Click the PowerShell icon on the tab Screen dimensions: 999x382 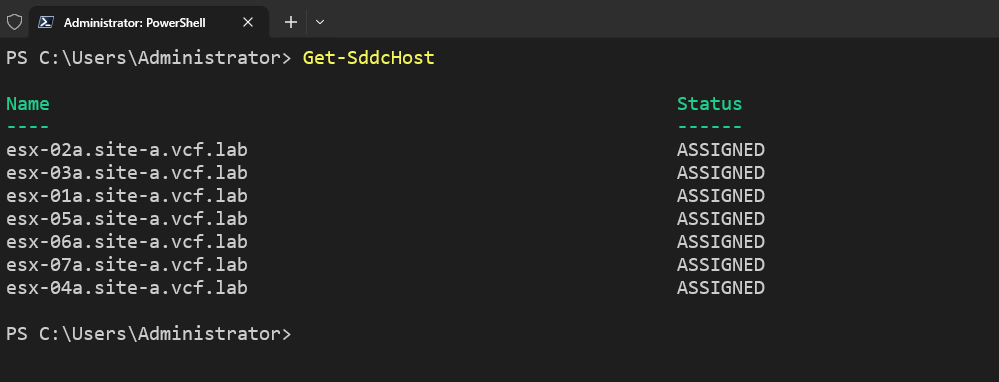46,22
